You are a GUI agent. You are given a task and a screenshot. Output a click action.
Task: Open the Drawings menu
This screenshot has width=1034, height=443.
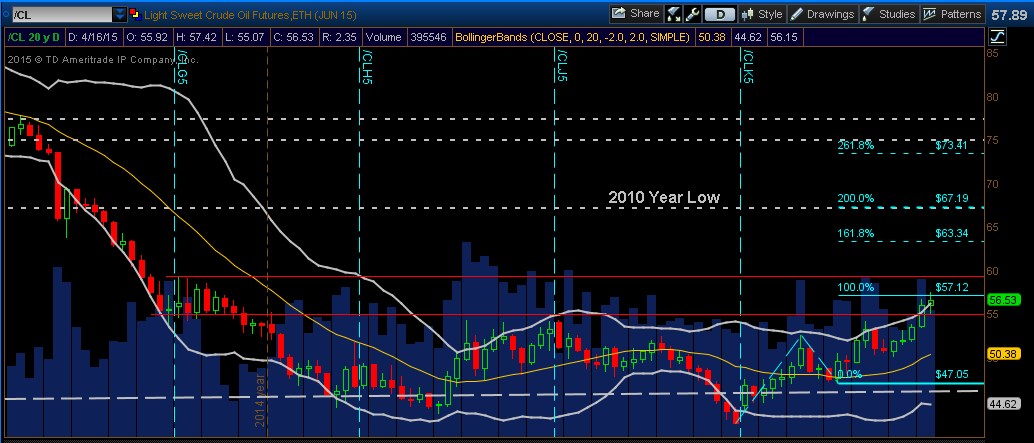pos(822,14)
